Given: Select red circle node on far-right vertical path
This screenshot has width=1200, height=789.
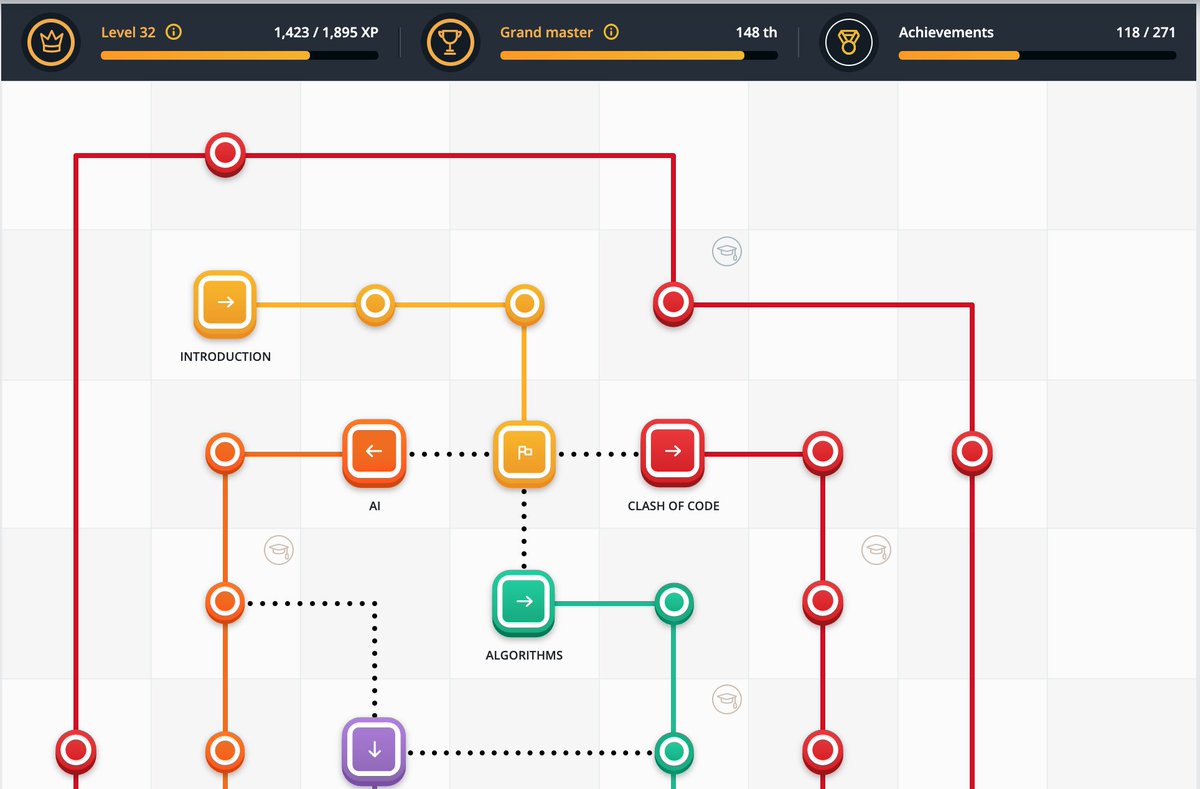Looking at the screenshot, I should click(x=971, y=454).
